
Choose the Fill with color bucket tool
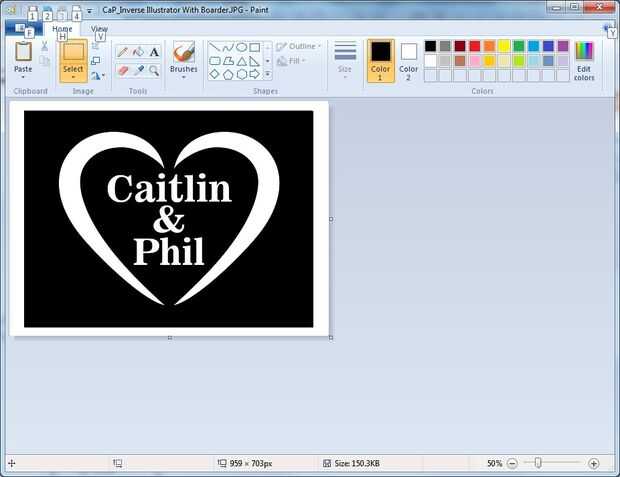pyautogui.click(x=138, y=52)
